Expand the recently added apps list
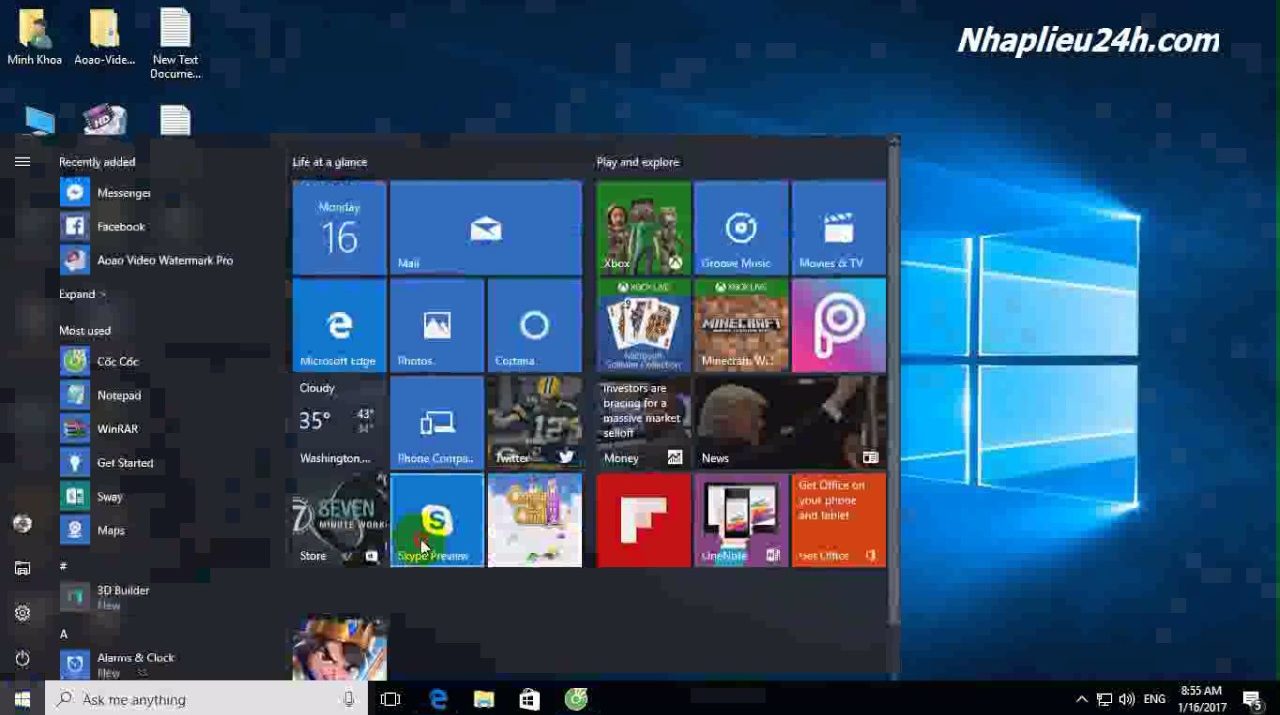The image size is (1280, 715). [81, 294]
